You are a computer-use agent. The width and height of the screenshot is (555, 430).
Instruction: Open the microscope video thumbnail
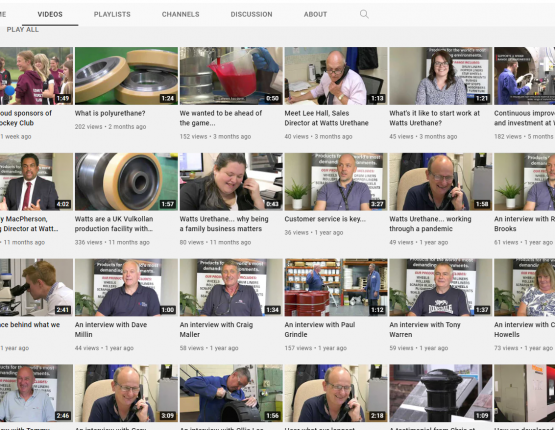pos(36,287)
